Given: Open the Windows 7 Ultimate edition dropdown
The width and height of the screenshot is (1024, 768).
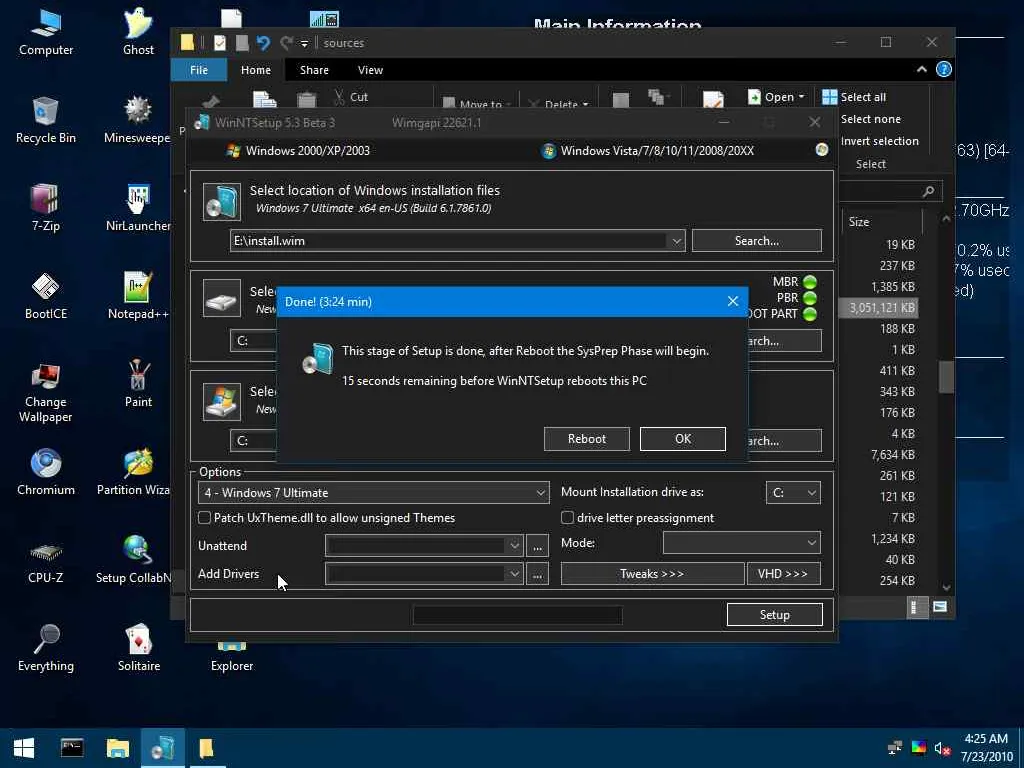Looking at the screenshot, I should [x=373, y=492].
